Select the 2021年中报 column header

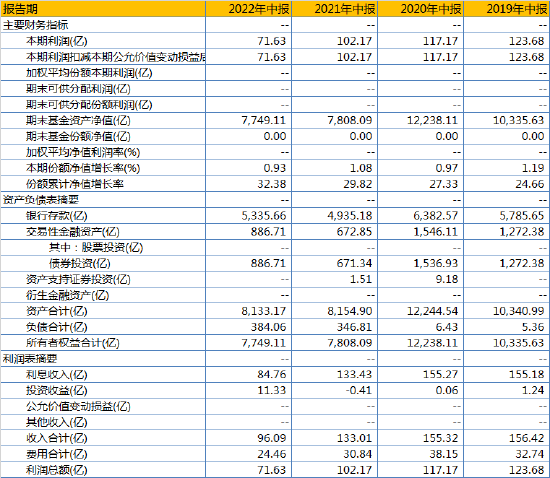[x=335, y=9]
